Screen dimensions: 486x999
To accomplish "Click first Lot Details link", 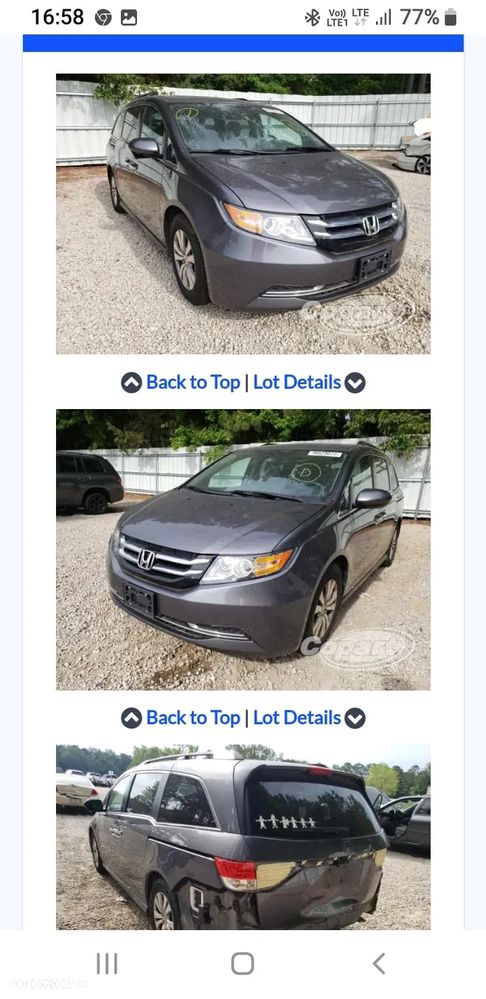I will 297,382.
